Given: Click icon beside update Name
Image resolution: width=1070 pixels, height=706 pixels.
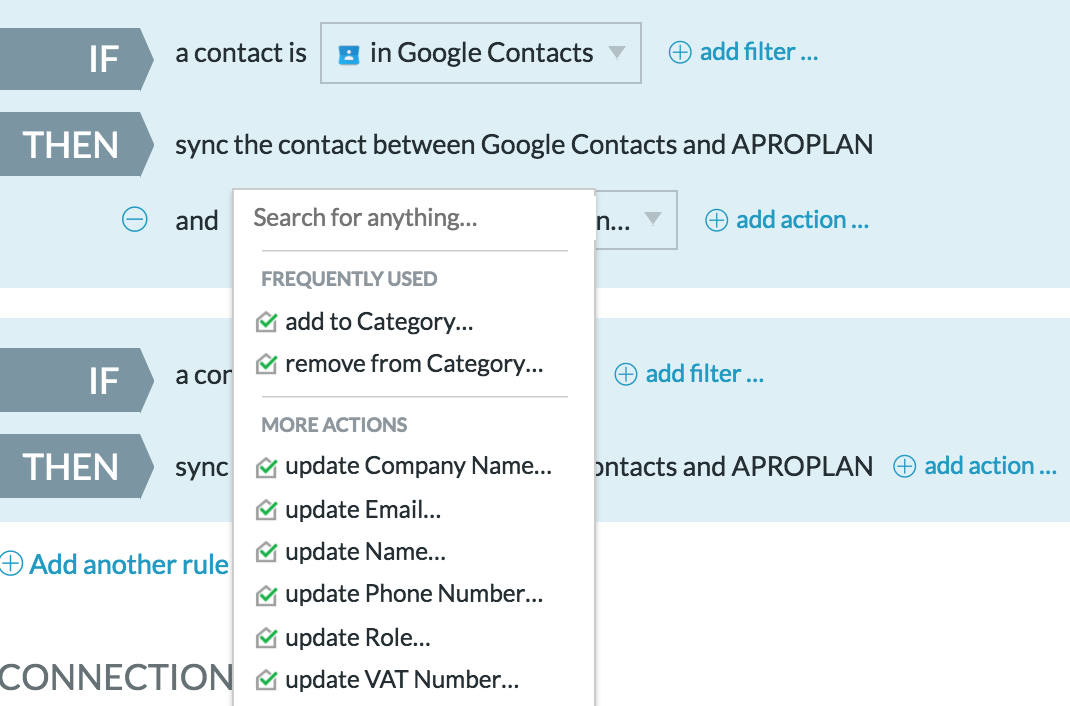Looking at the screenshot, I should pyautogui.click(x=266, y=552).
